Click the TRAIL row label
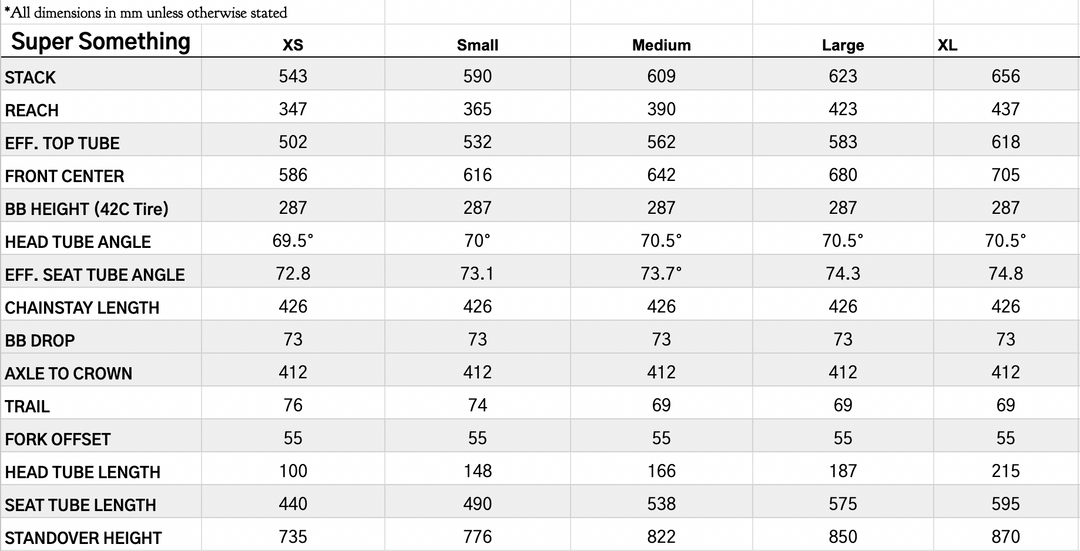The image size is (1080, 551). 27,406
